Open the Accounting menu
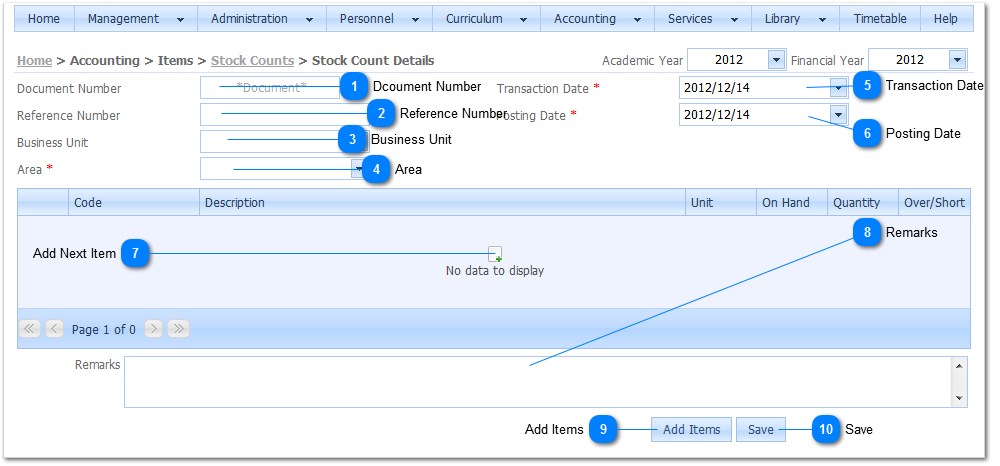The width and height of the screenshot is (1000, 466). tap(596, 19)
